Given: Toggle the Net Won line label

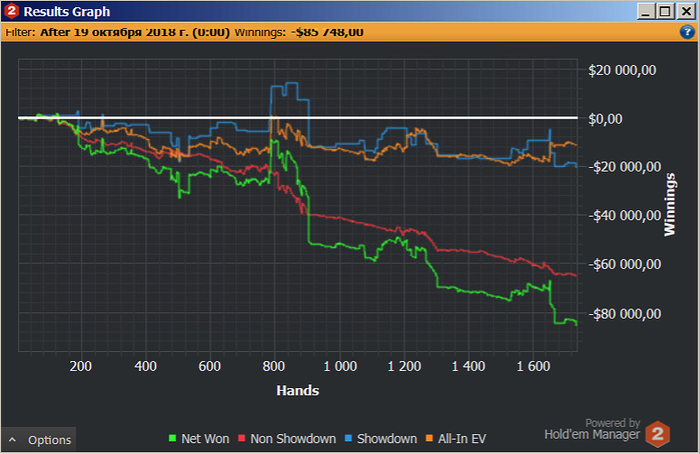Looking at the screenshot, I should 205,439.
